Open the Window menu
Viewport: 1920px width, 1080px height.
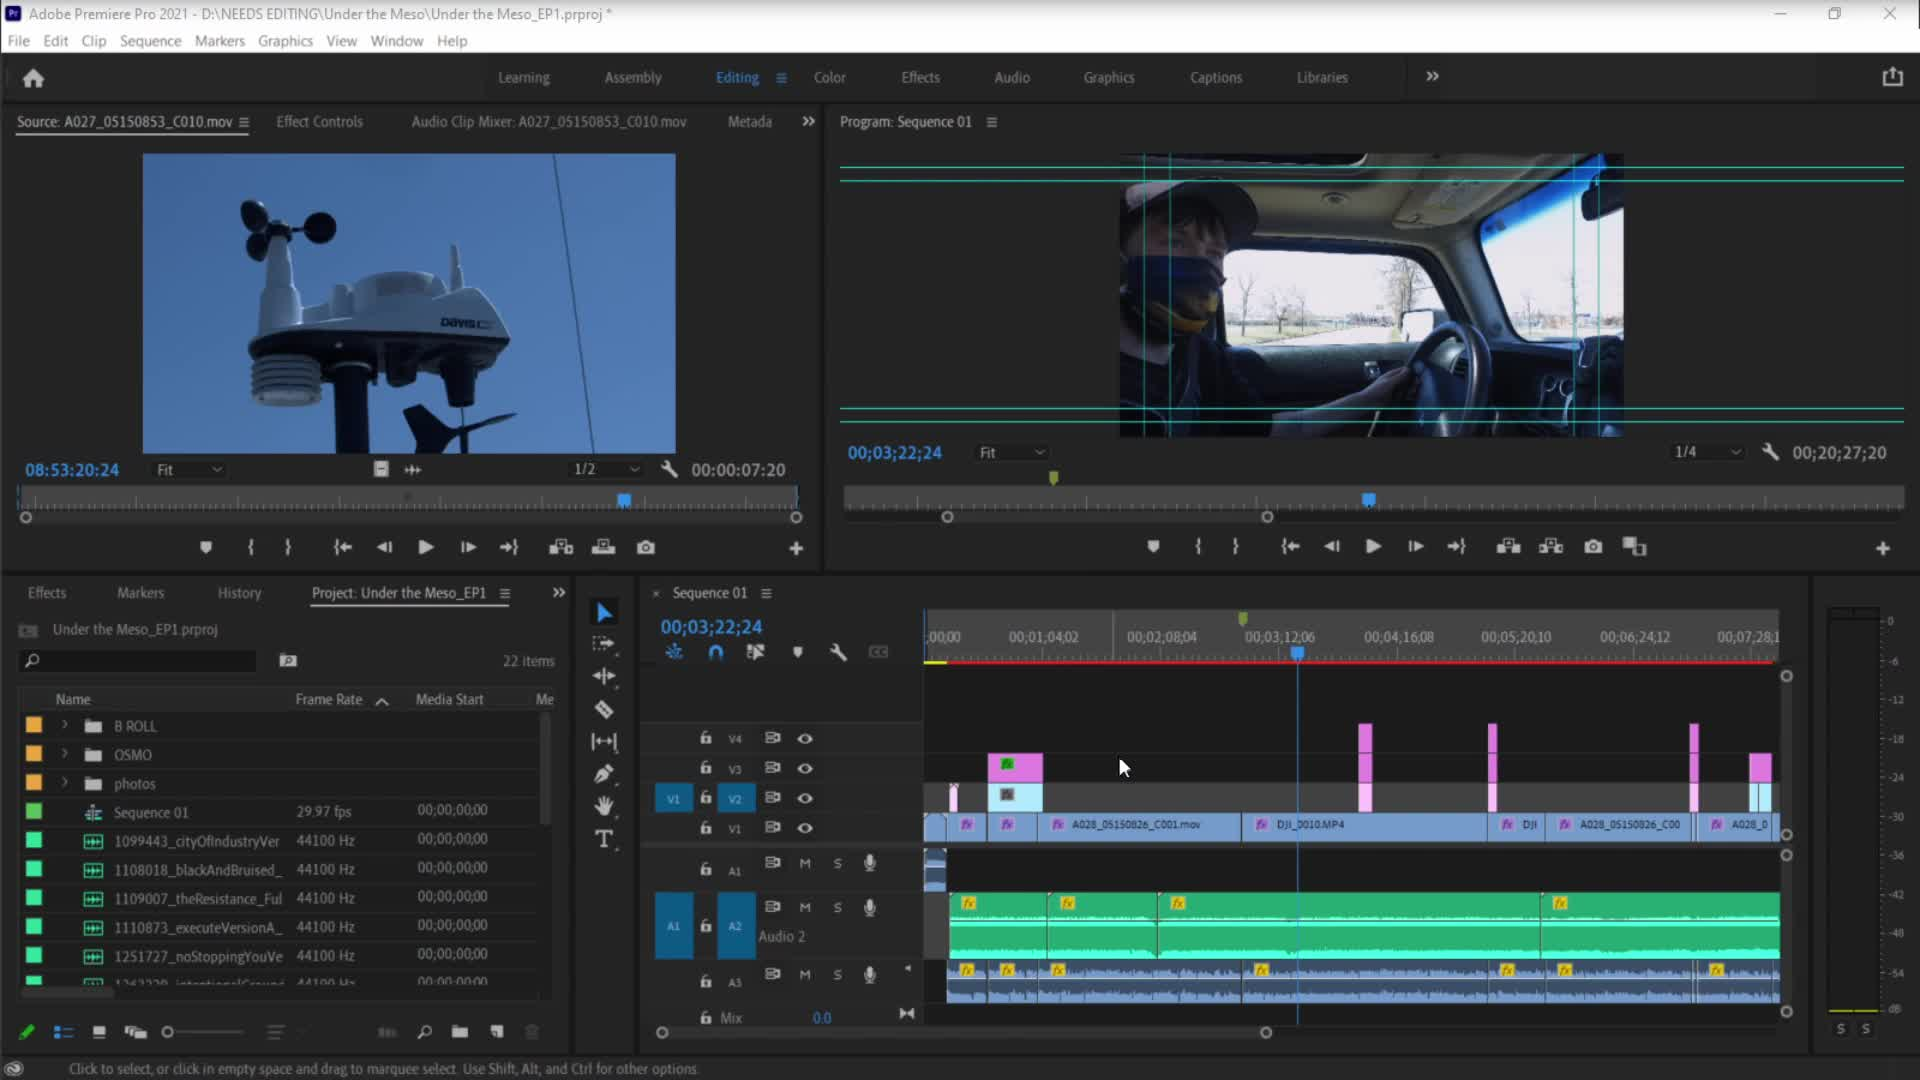coord(396,41)
